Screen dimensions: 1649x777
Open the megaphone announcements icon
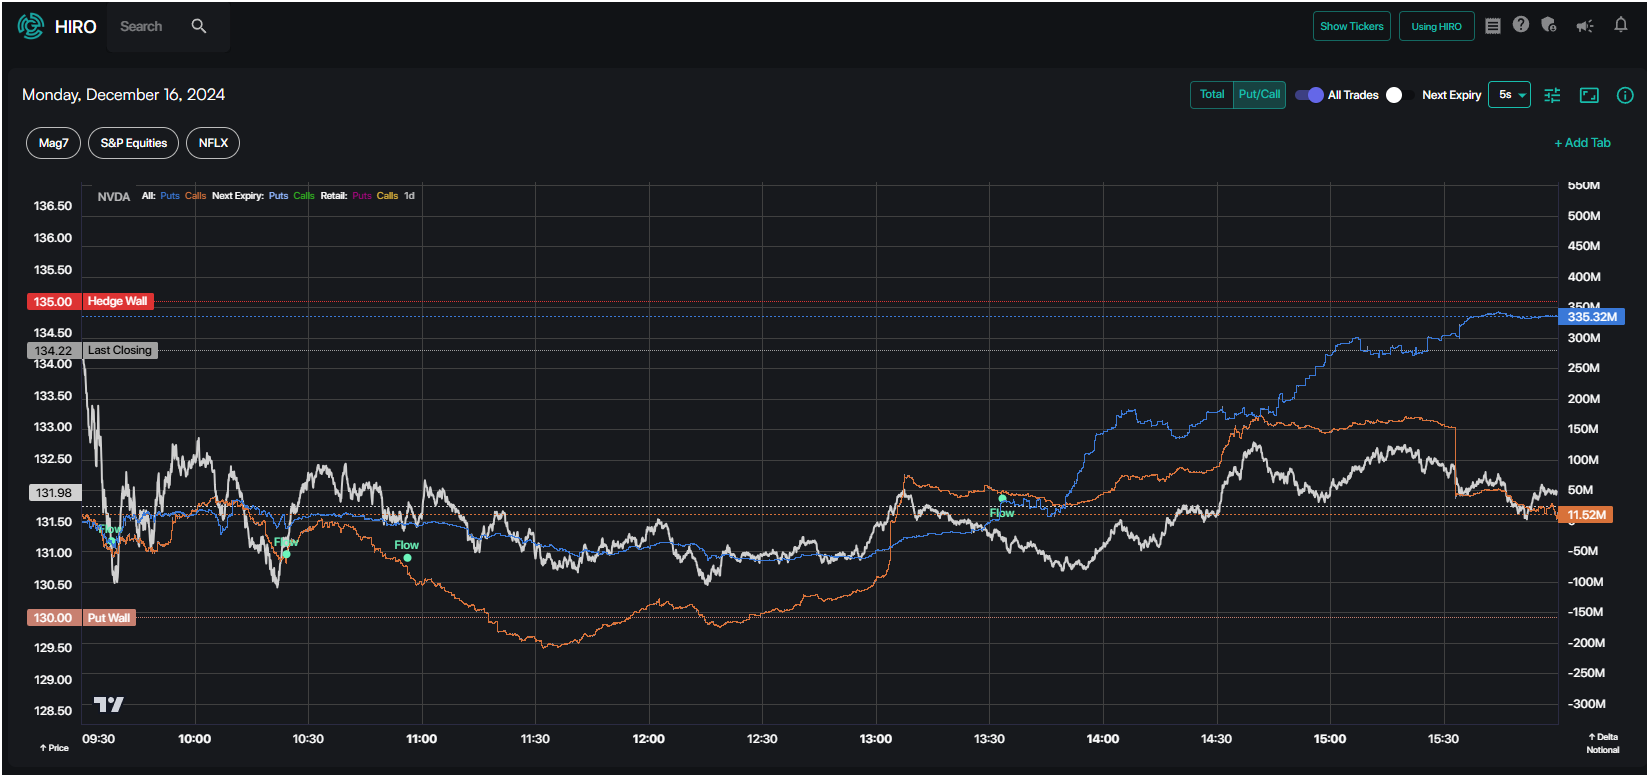[x=1585, y=26]
